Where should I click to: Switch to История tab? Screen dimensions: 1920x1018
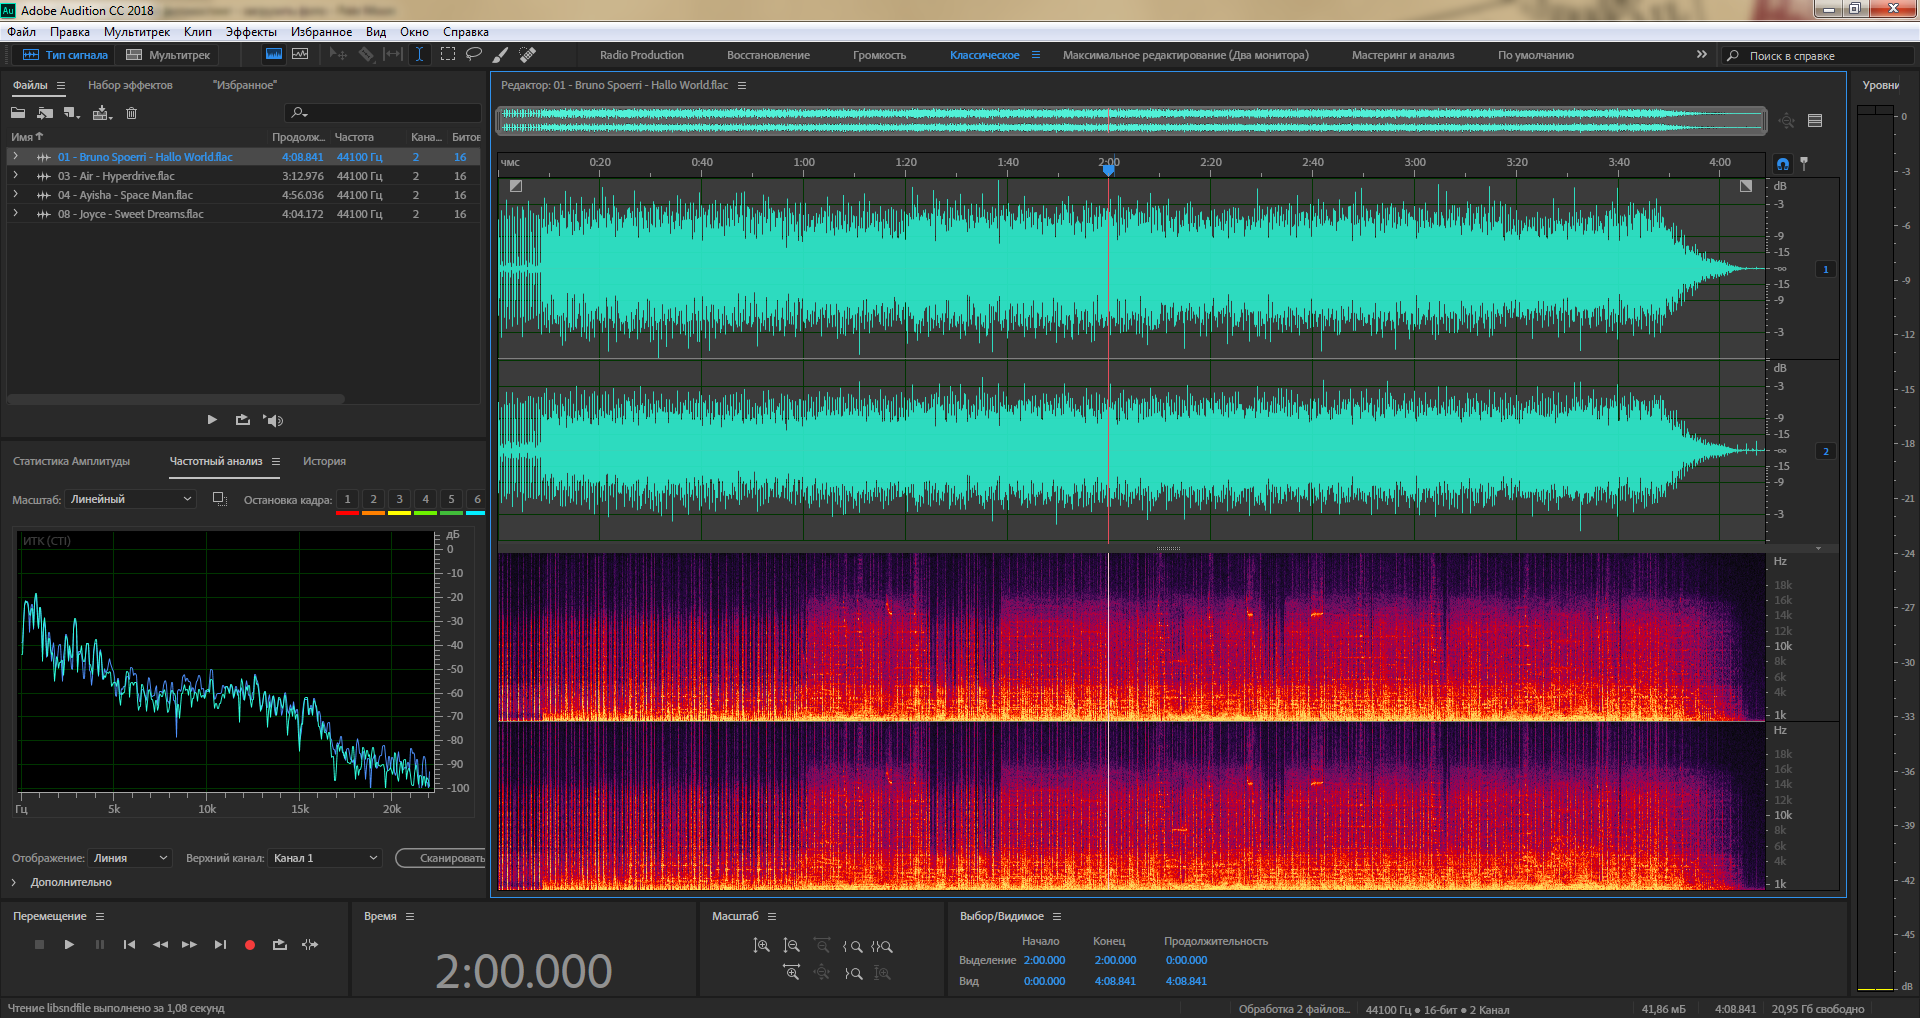[x=324, y=461]
